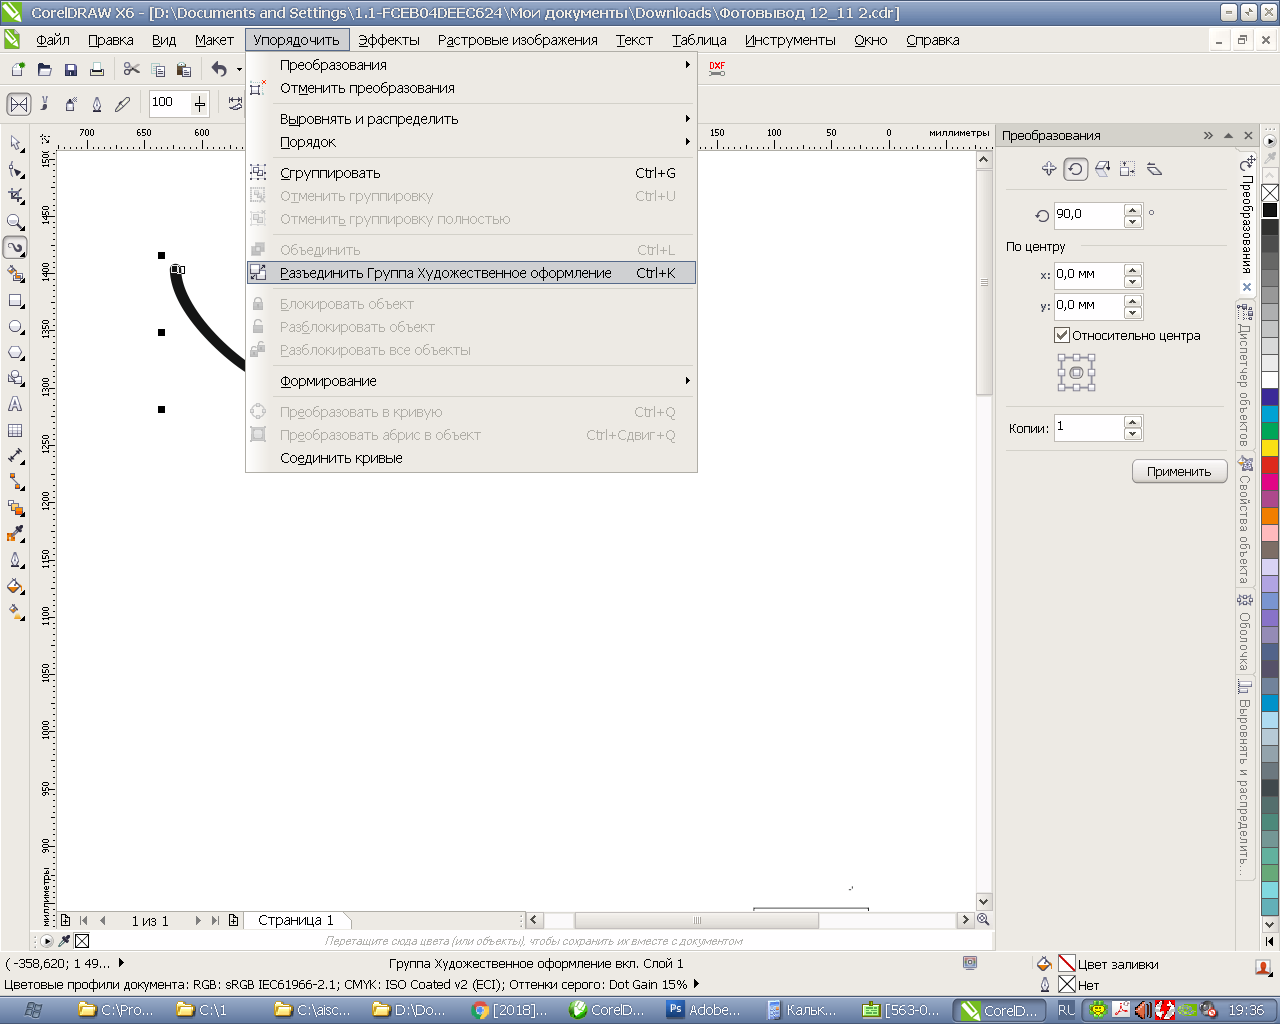
Task: Select the Shape edit tool
Action: (x=15, y=170)
